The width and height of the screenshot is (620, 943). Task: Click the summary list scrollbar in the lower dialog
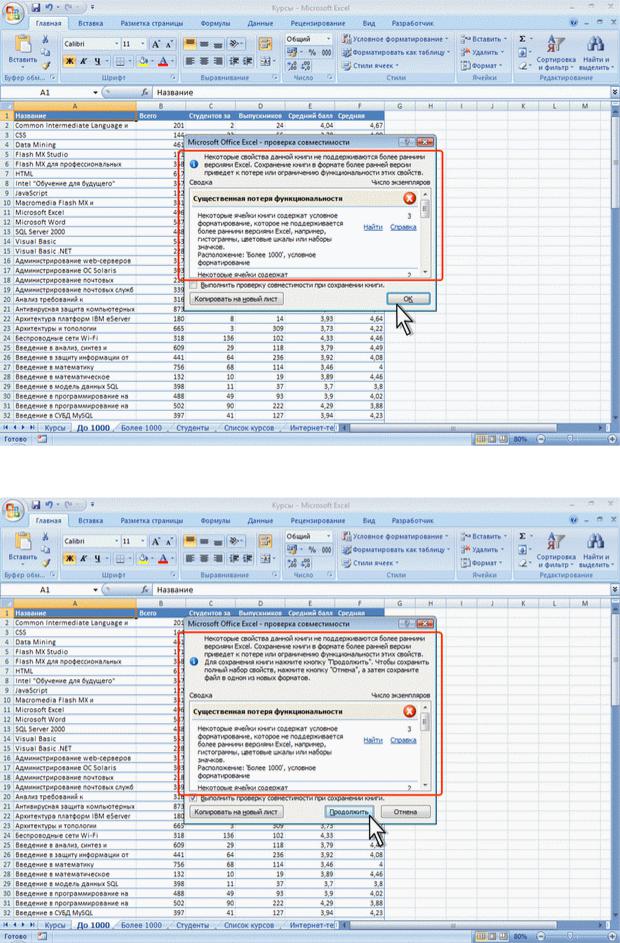coord(425,746)
